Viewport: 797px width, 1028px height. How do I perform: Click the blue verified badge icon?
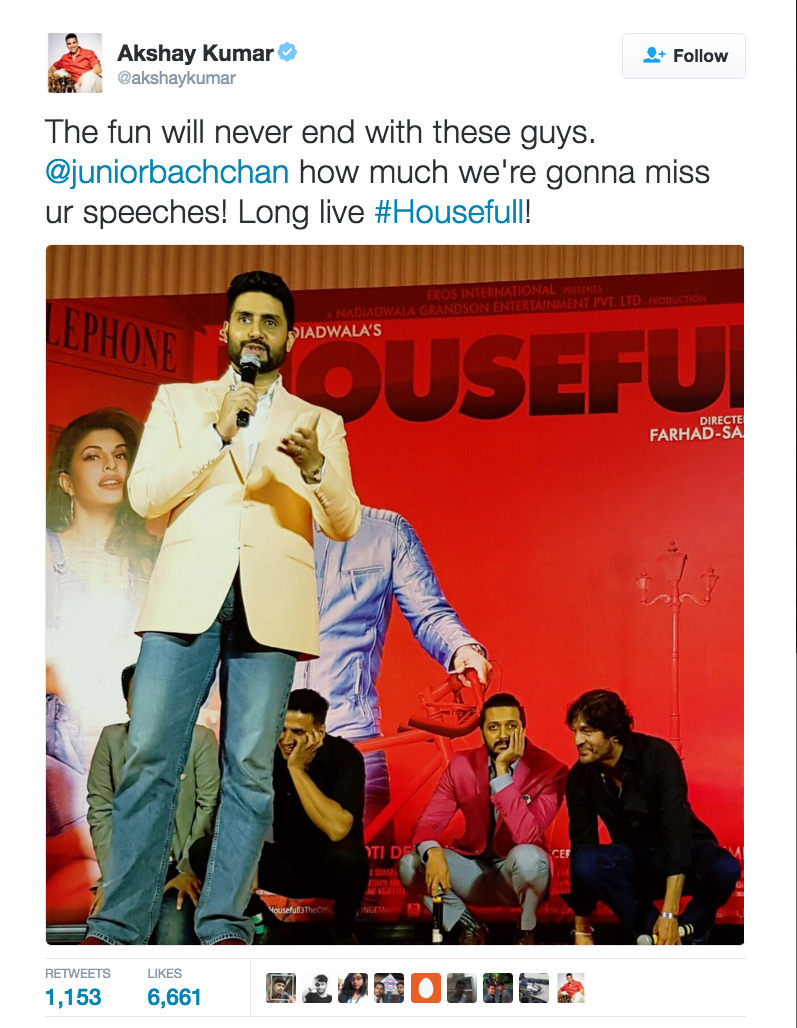click(x=287, y=52)
